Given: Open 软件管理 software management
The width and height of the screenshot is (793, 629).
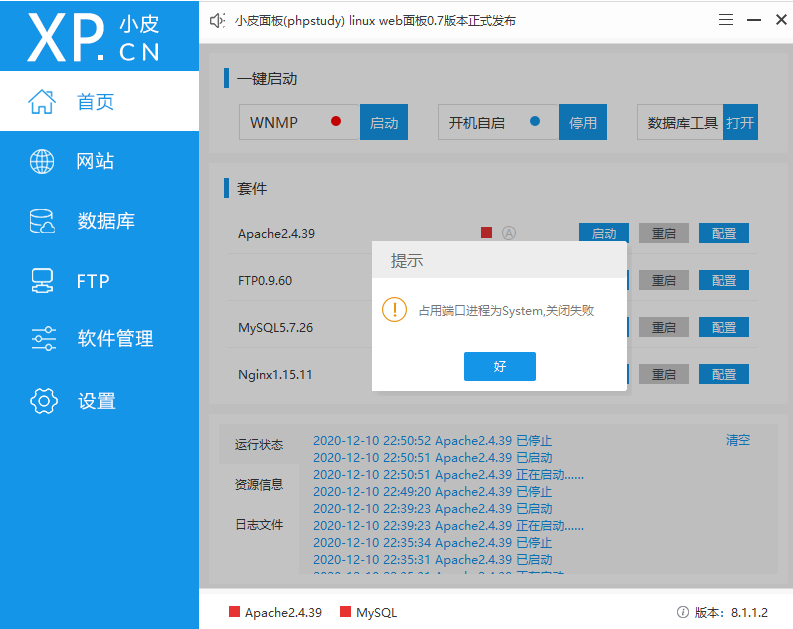Looking at the screenshot, I should point(99,338).
